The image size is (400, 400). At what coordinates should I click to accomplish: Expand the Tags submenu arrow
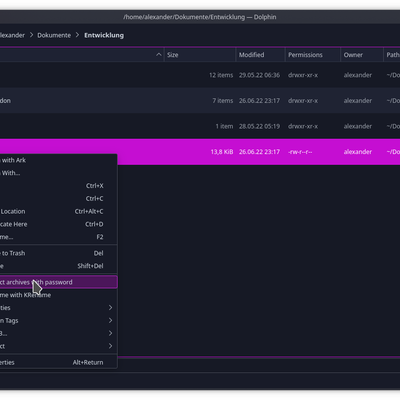click(110, 320)
